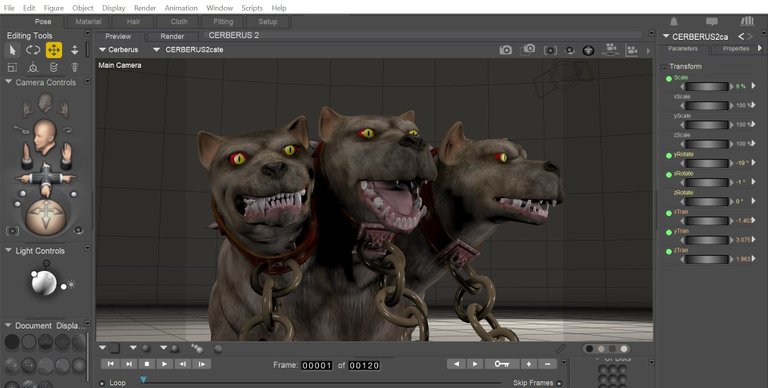The height and width of the screenshot is (388, 768).
Task: Toggle the green animation dot beside xTran
Action: coord(669,213)
